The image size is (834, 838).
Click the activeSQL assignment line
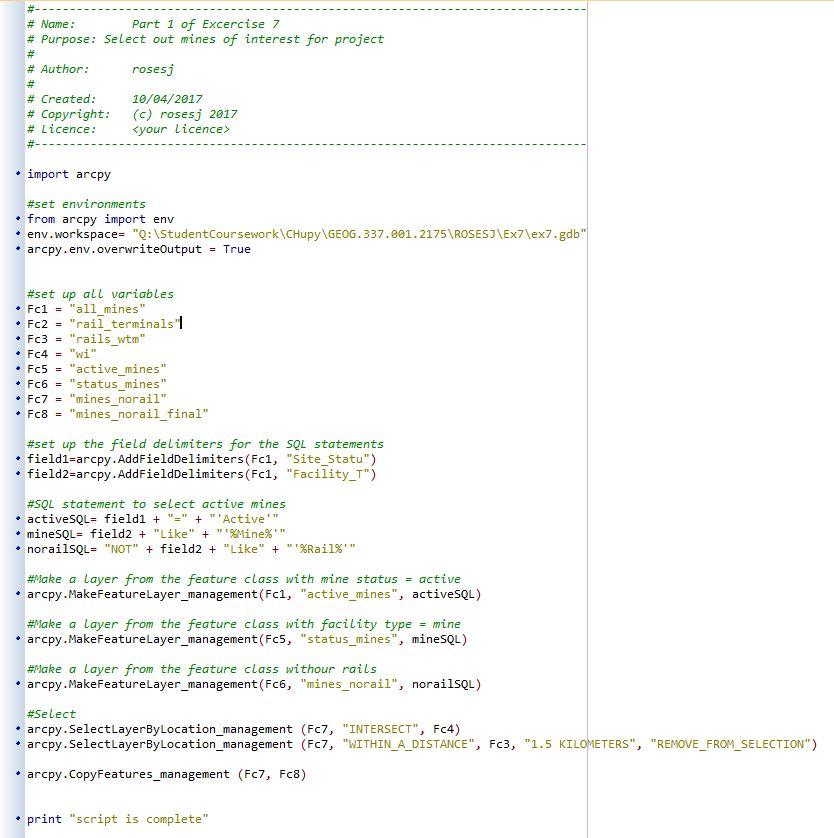click(x=153, y=519)
